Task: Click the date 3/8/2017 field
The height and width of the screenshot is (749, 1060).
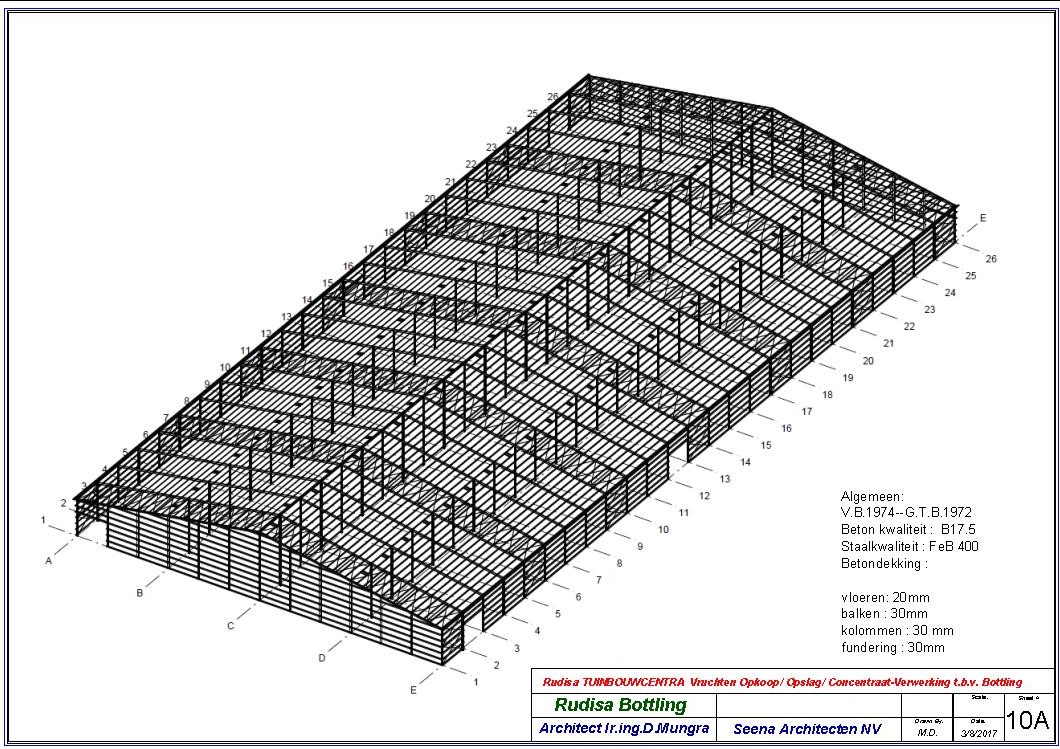Action: tap(978, 733)
